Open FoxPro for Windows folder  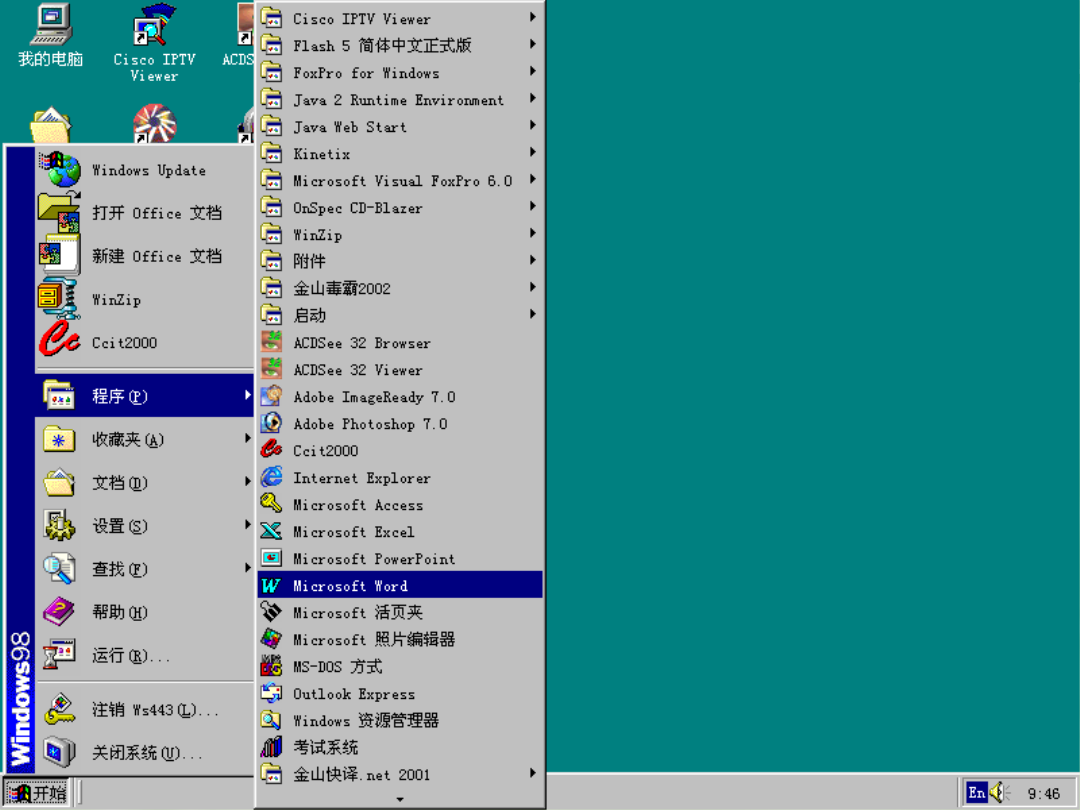[399, 72]
